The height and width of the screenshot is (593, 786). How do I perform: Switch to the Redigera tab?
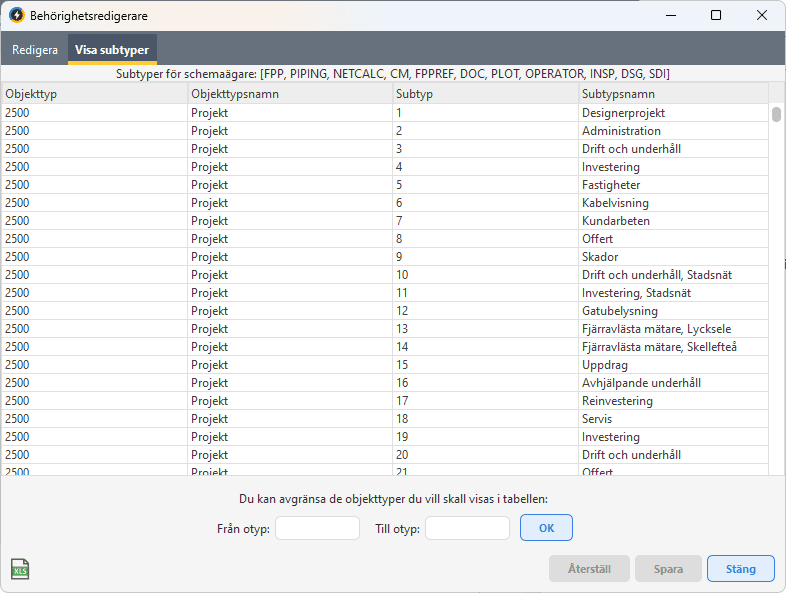[x=35, y=49]
